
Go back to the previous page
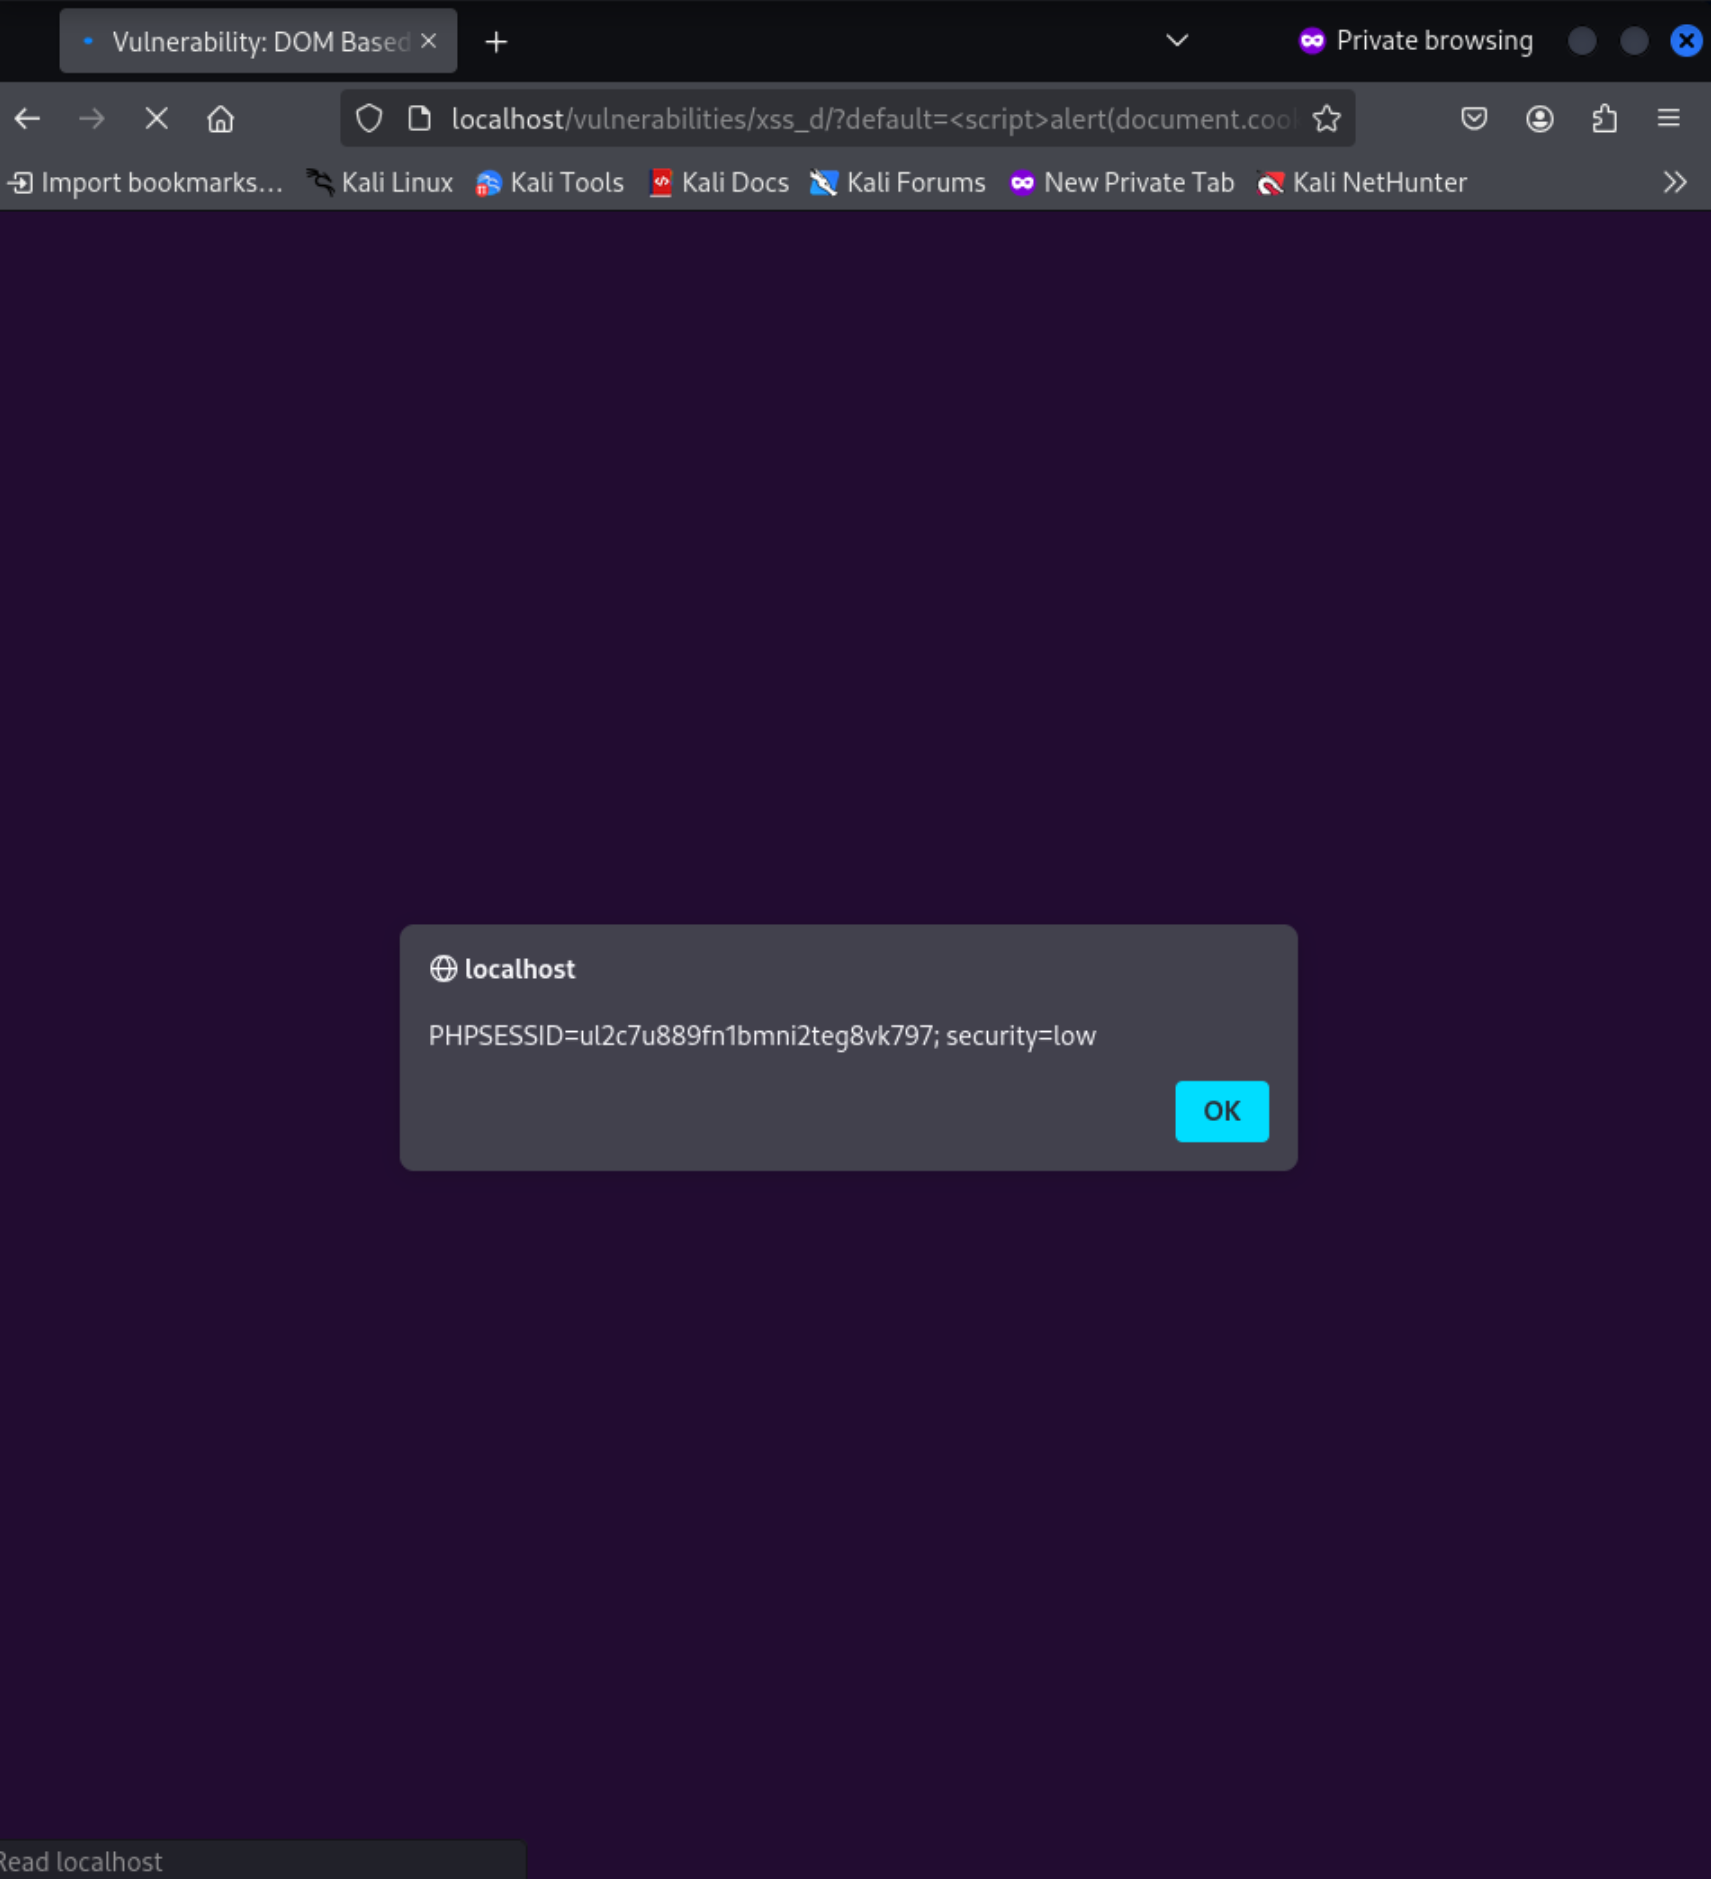coord(27,119)
